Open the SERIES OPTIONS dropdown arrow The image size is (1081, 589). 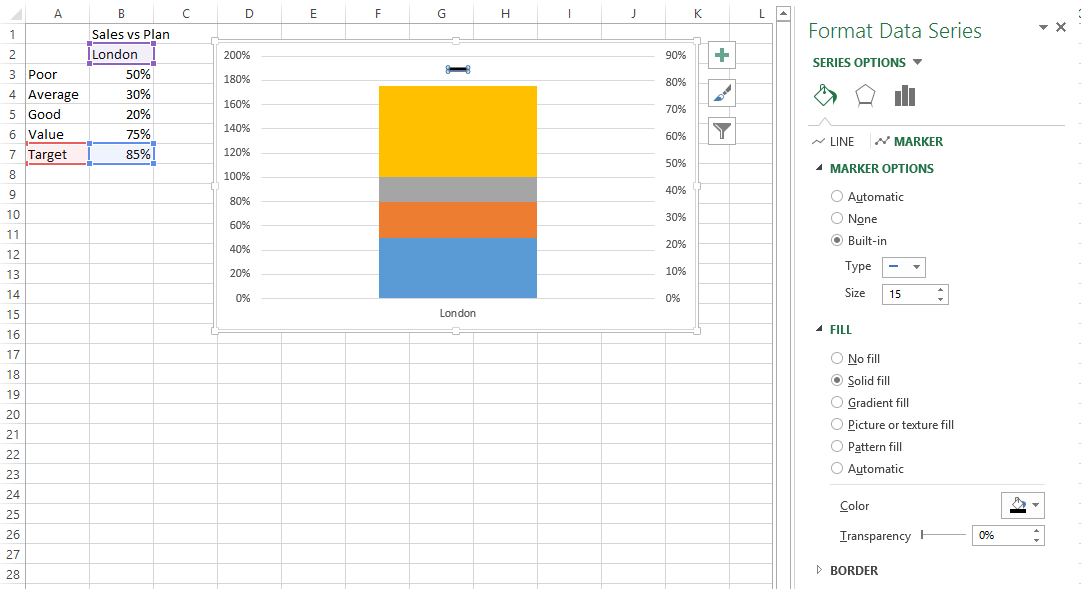click(x=918, y=62)
